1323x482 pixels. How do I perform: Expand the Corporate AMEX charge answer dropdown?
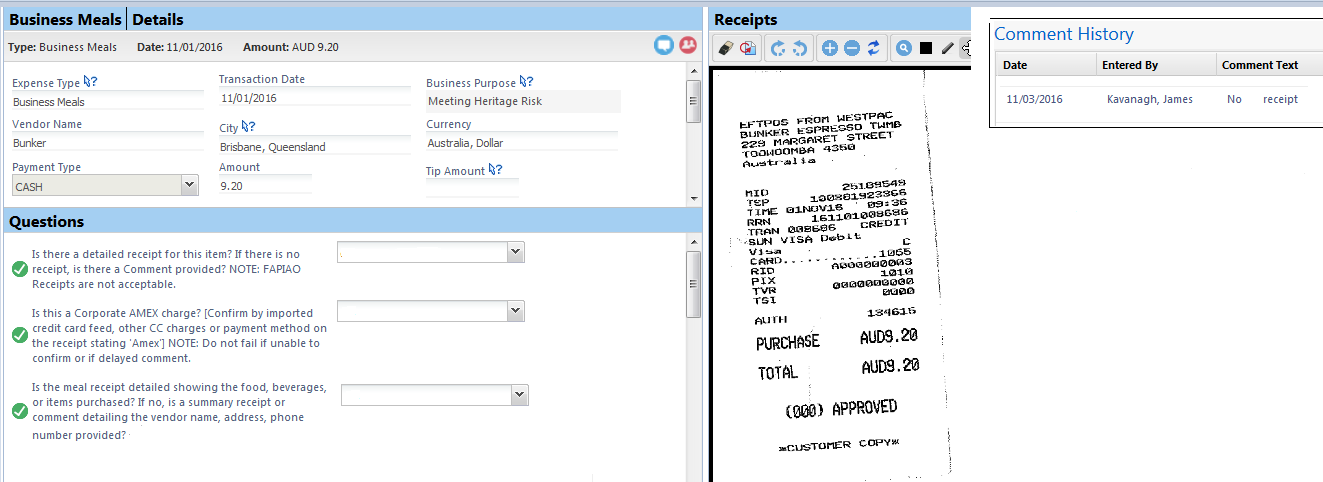pos(515,312)
